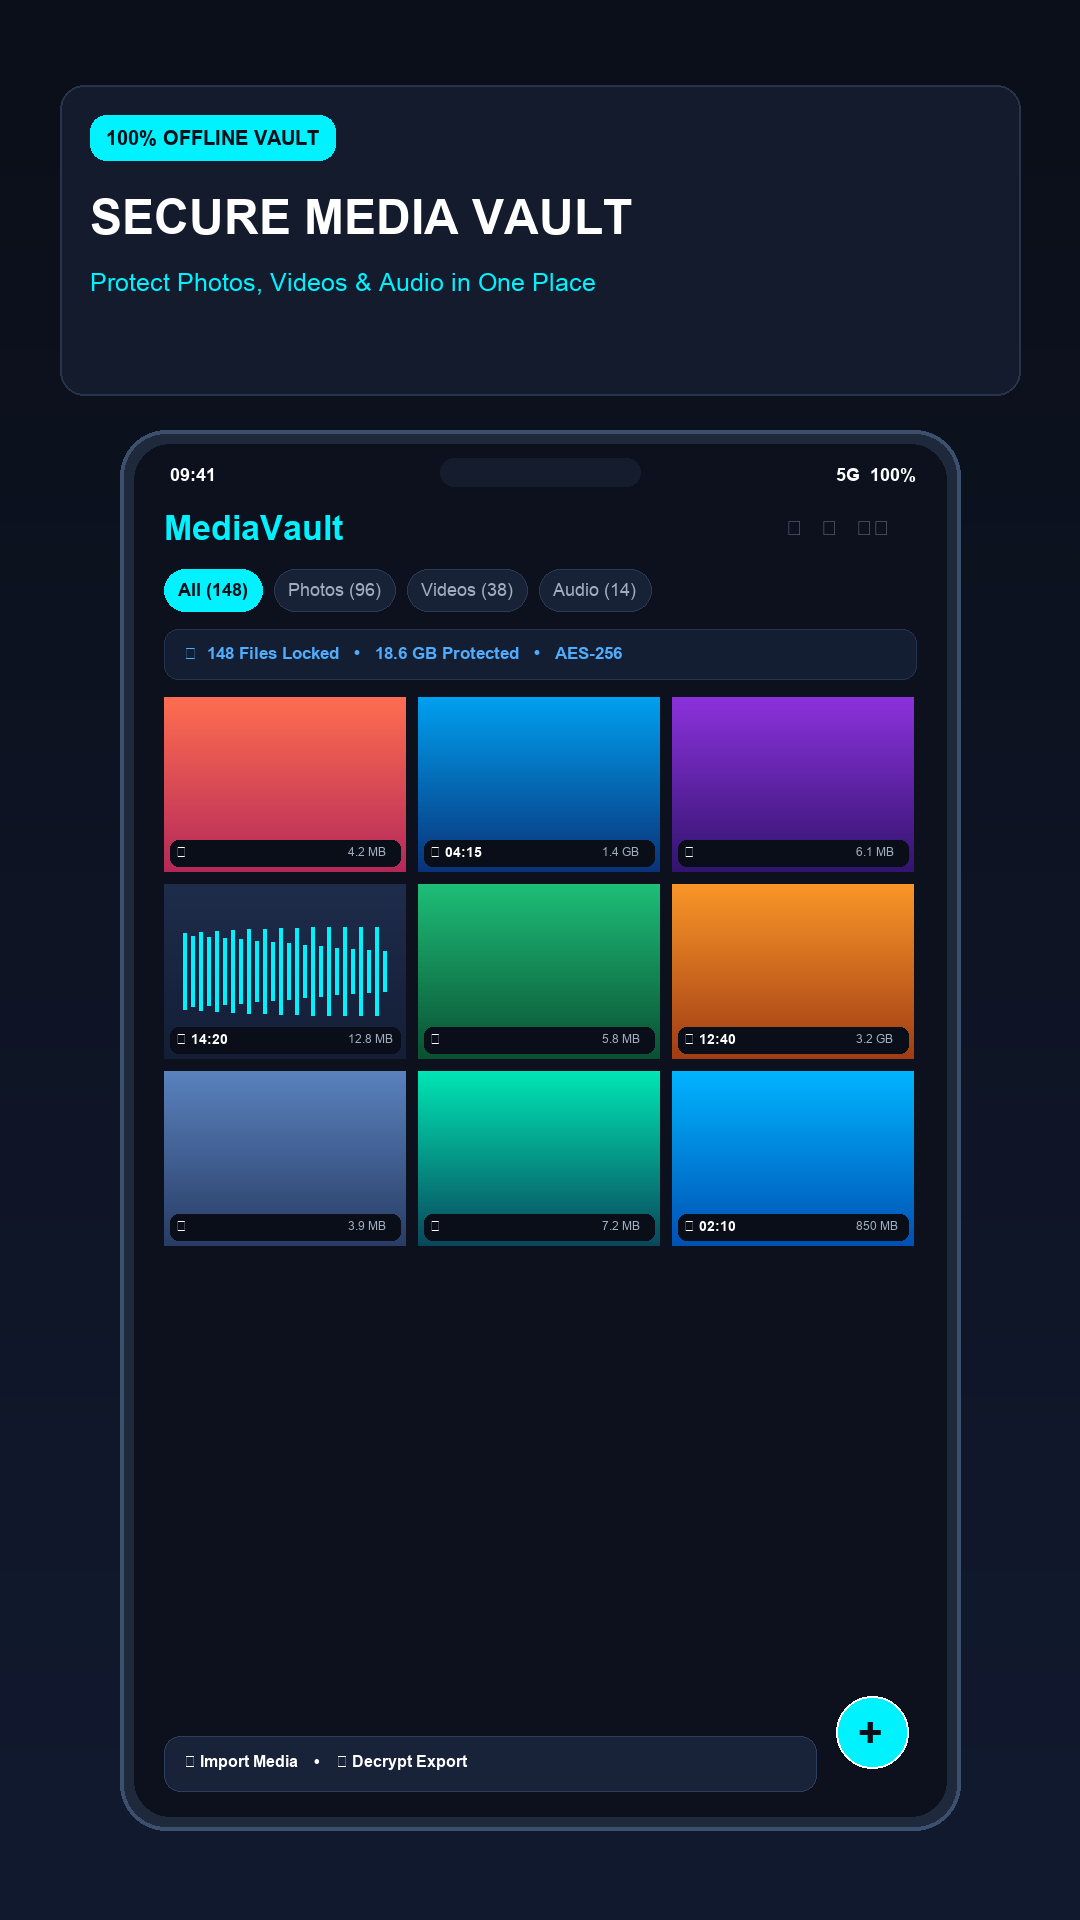Click the 5G signal indicator
The height and width of the screenshot is (1920, 1080).
point(848,475)
